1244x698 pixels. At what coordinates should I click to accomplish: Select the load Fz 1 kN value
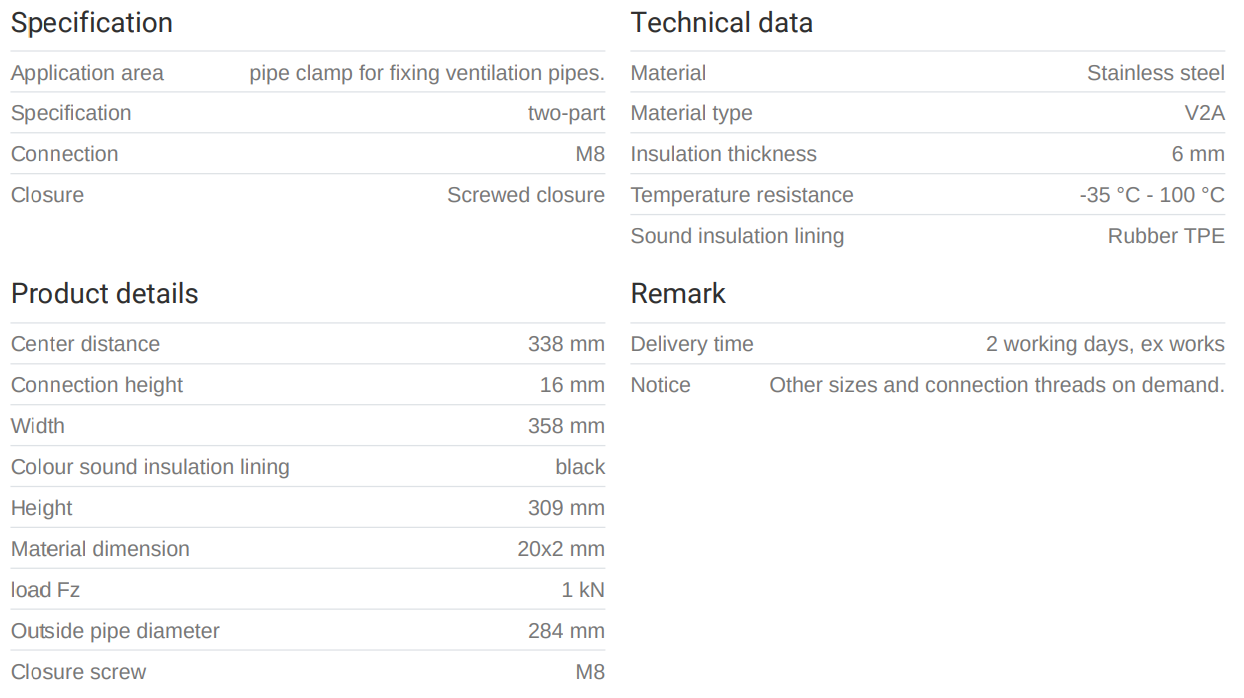(x=583, y=590)
